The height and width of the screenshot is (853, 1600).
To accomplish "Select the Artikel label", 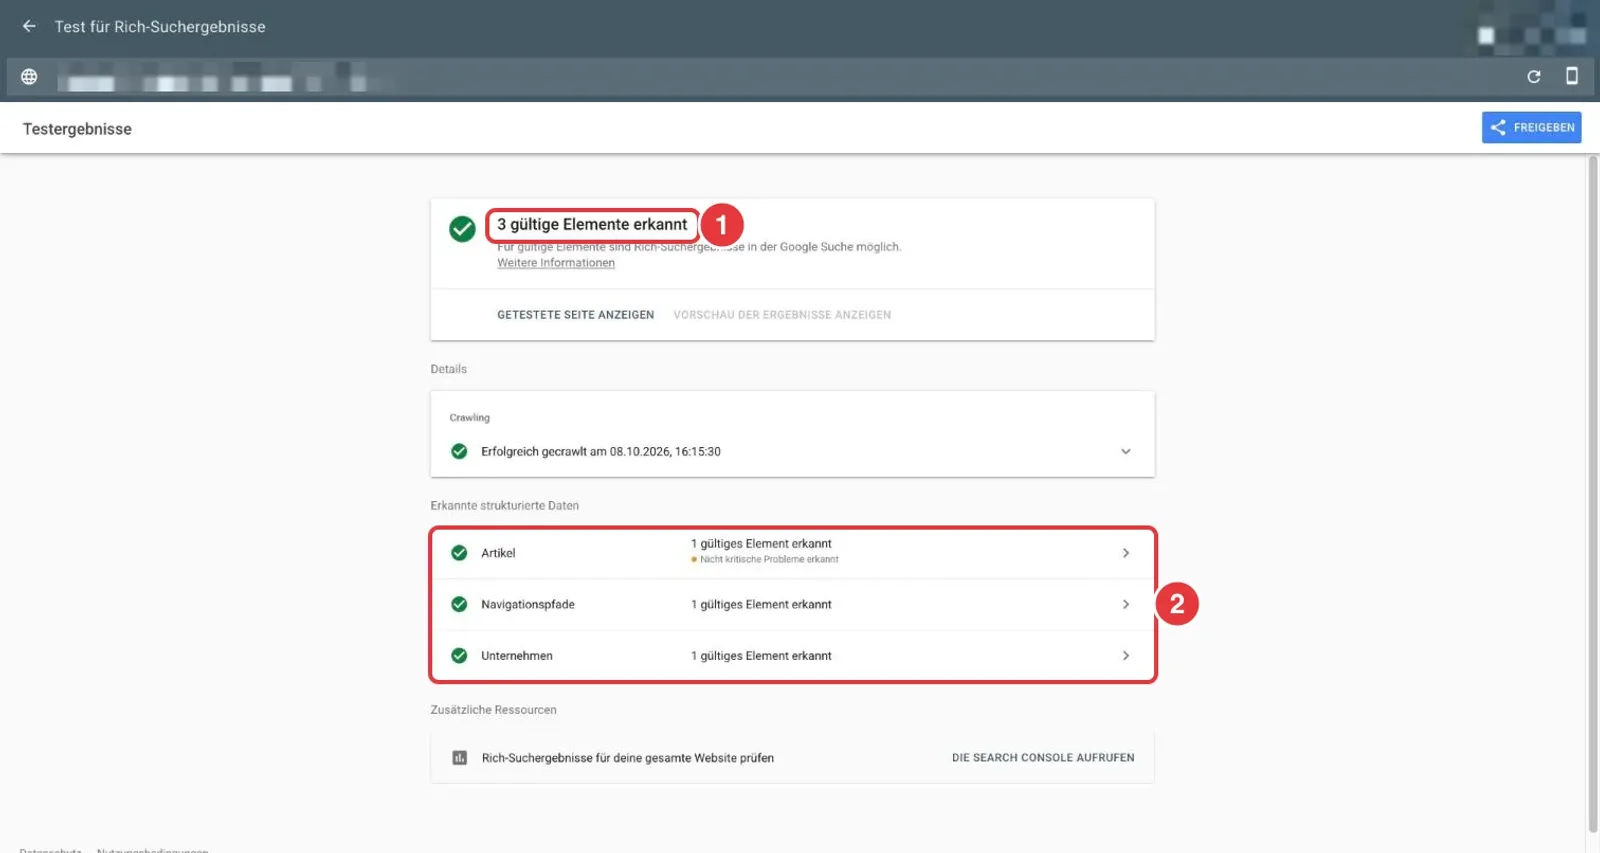I will (x=498, y=553).
